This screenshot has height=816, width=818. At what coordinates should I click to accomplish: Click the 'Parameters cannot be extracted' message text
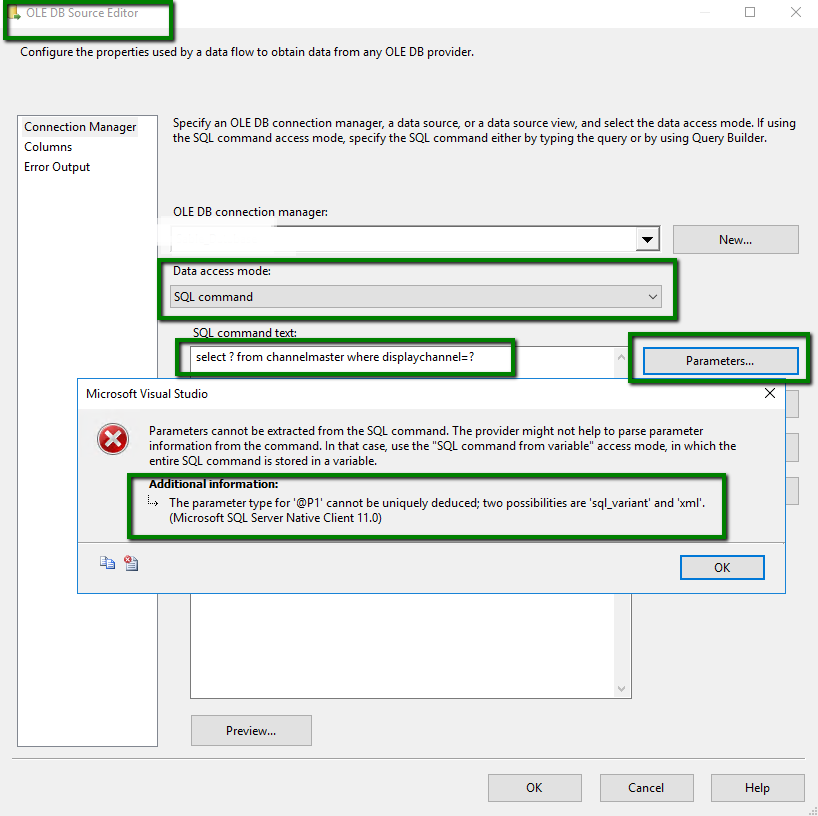pos(442,446)
